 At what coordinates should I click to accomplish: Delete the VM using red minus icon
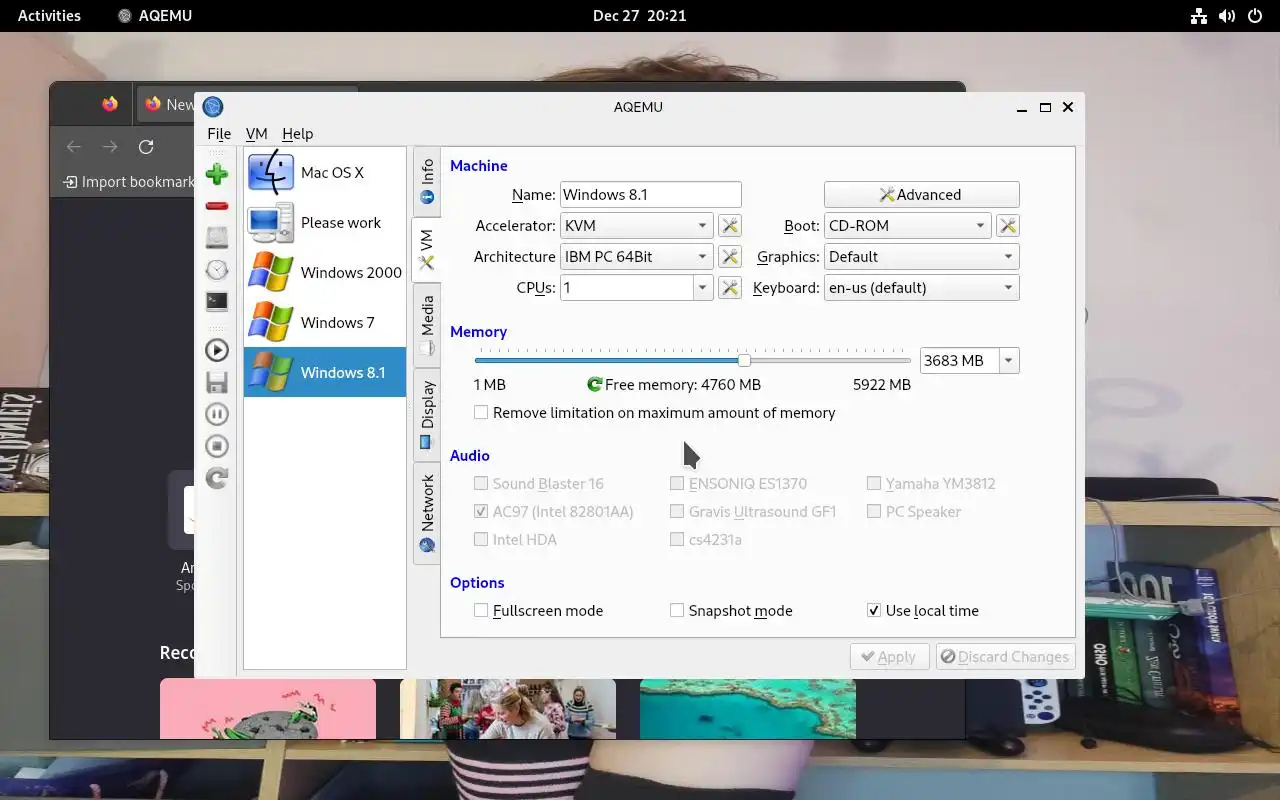coord(217,206)
